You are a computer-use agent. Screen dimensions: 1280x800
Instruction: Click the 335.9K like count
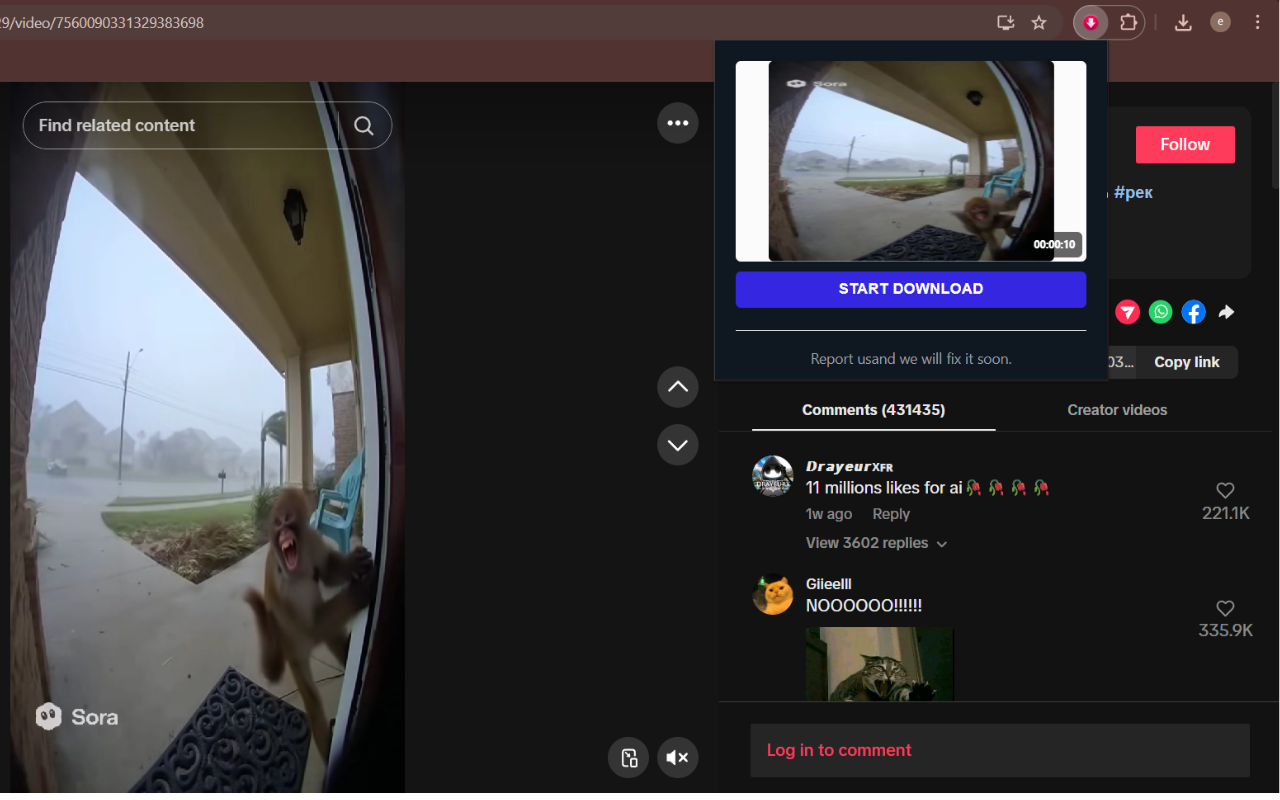pyautogui.click(x=1226, y=631)
